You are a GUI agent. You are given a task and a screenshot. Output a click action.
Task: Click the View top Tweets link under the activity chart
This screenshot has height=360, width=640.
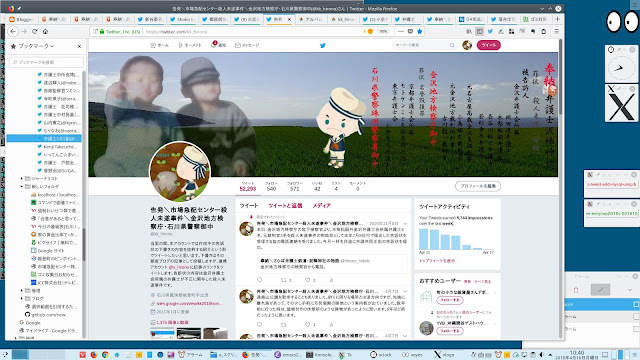coord(437,261)
